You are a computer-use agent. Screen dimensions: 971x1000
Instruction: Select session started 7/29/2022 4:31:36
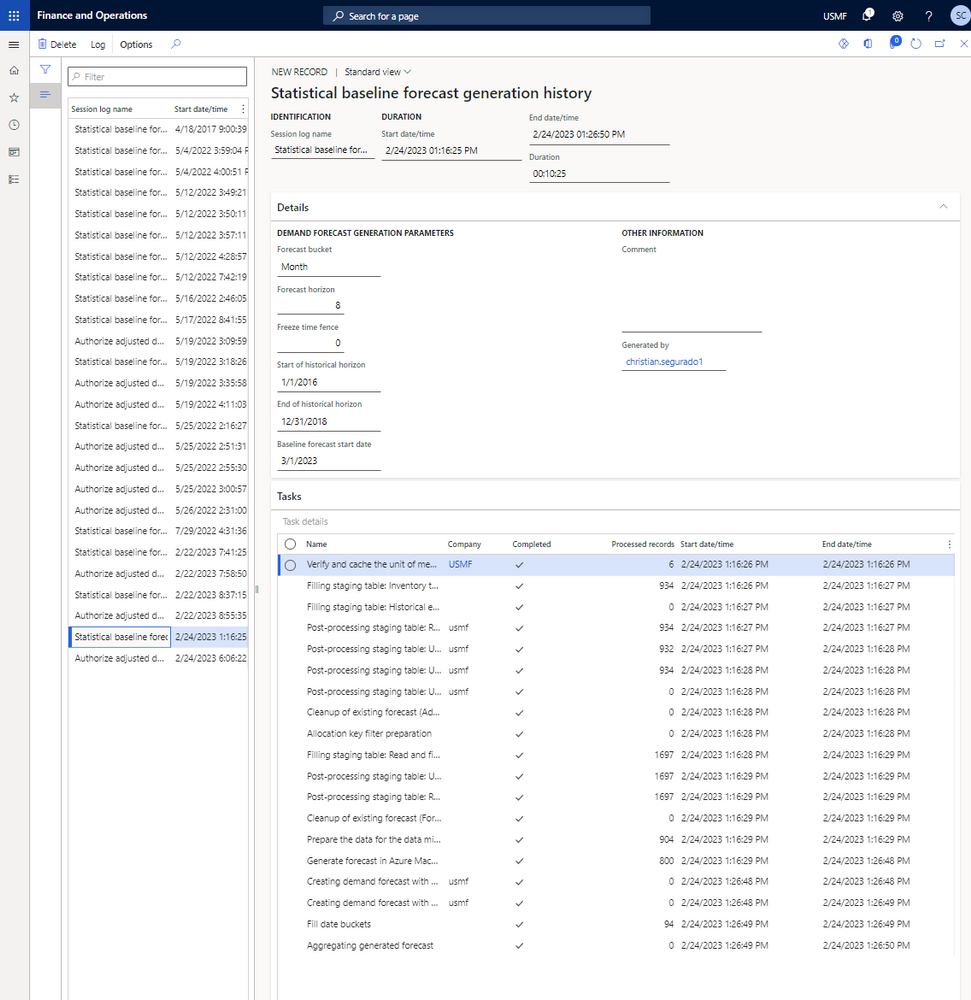[x=158, y=531]
